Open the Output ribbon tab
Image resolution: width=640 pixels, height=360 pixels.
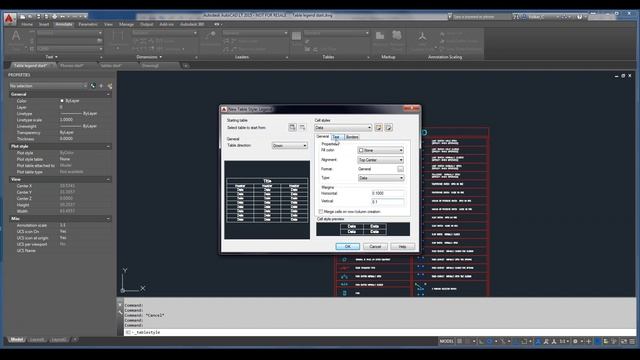pos(147,24)
